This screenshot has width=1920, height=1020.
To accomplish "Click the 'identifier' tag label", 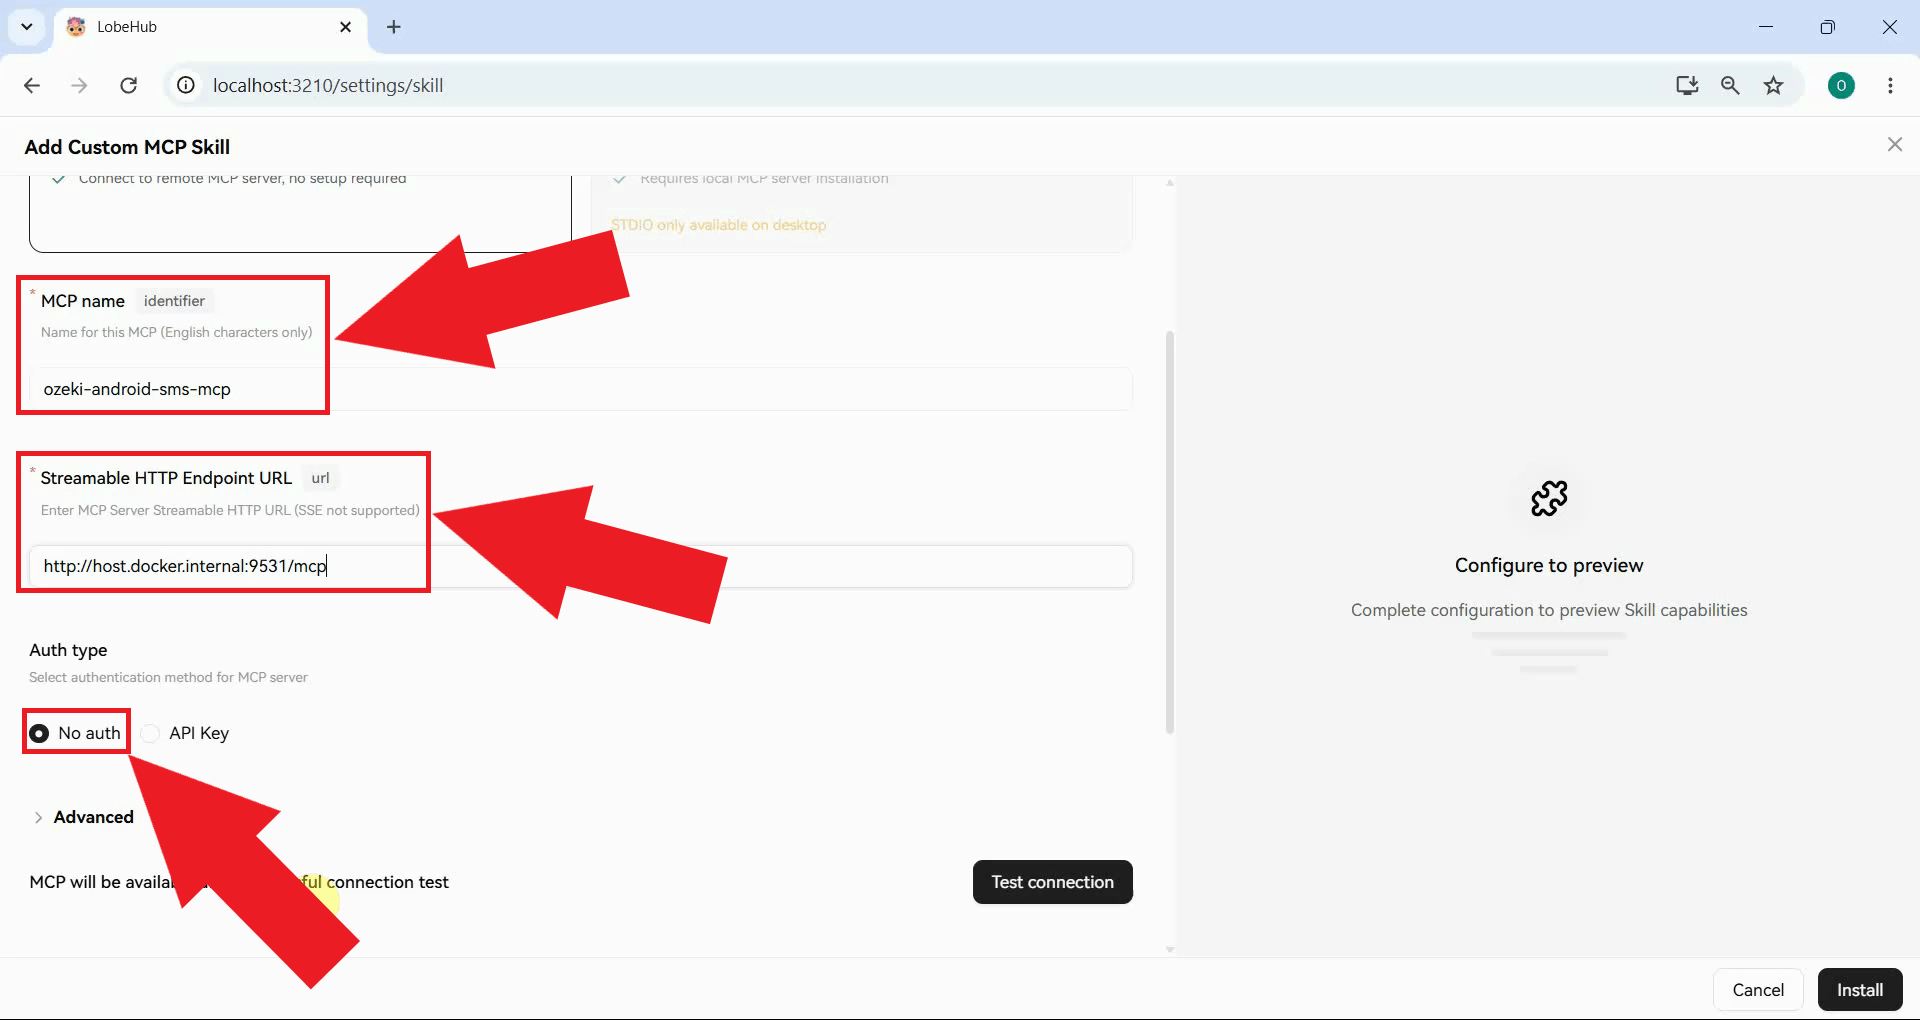I will point(174,301).
